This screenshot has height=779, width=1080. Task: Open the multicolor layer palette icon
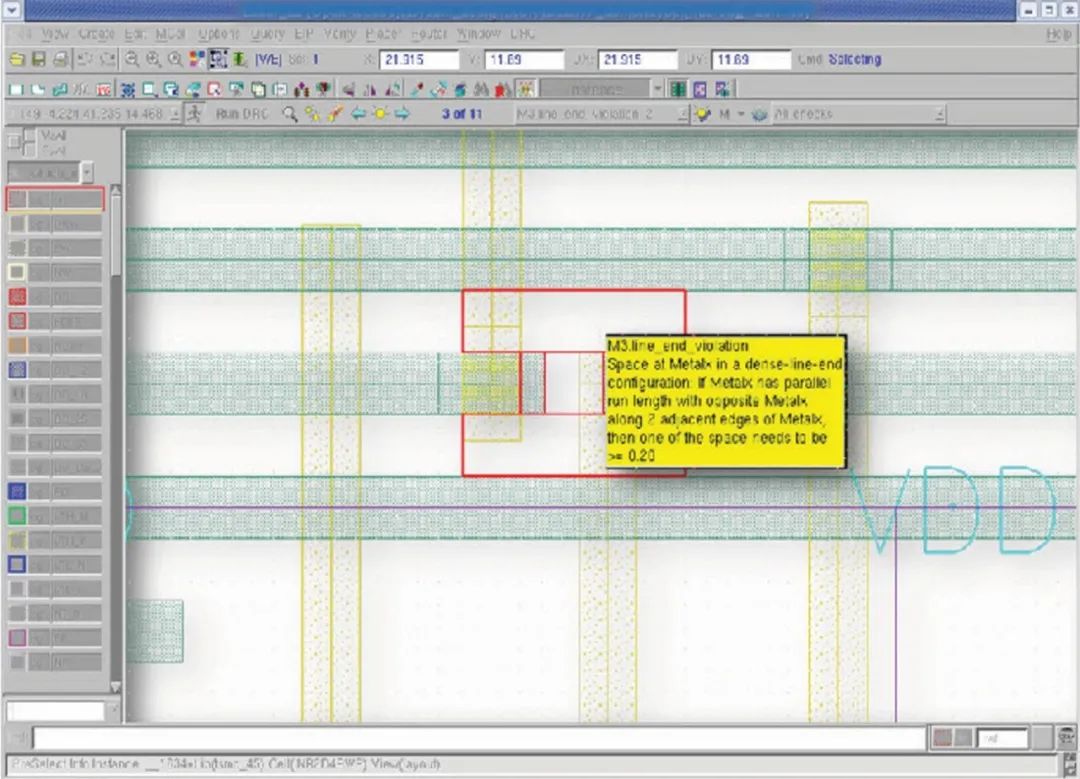pyautogui.click(x=197, y=60)
